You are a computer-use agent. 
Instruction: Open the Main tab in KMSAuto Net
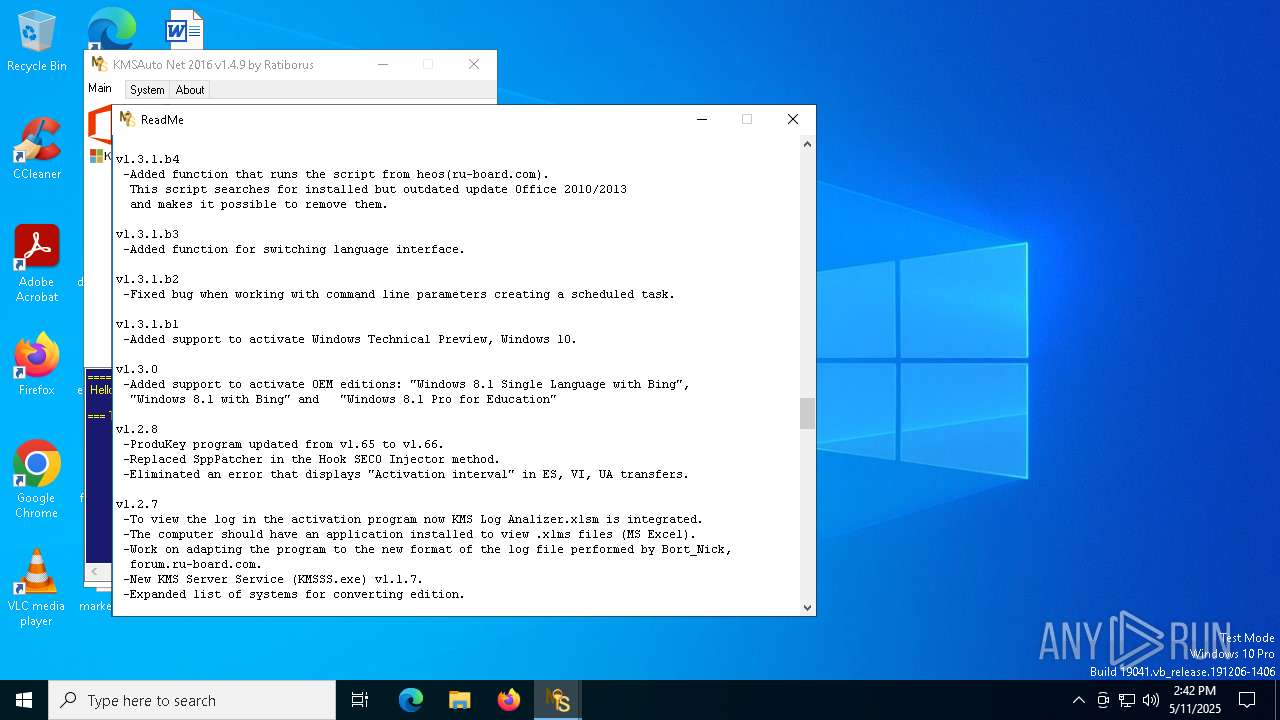(100, 88)
